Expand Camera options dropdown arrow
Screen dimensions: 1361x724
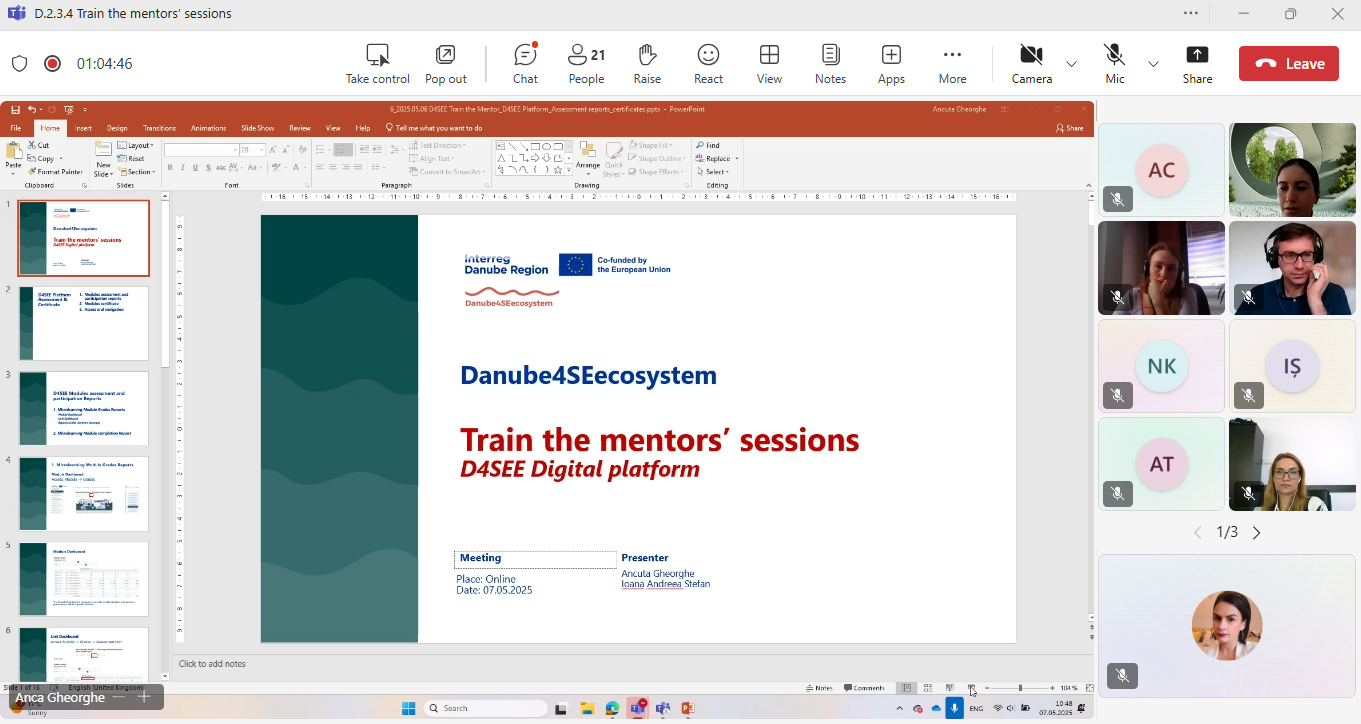[x=1071, y=64]
